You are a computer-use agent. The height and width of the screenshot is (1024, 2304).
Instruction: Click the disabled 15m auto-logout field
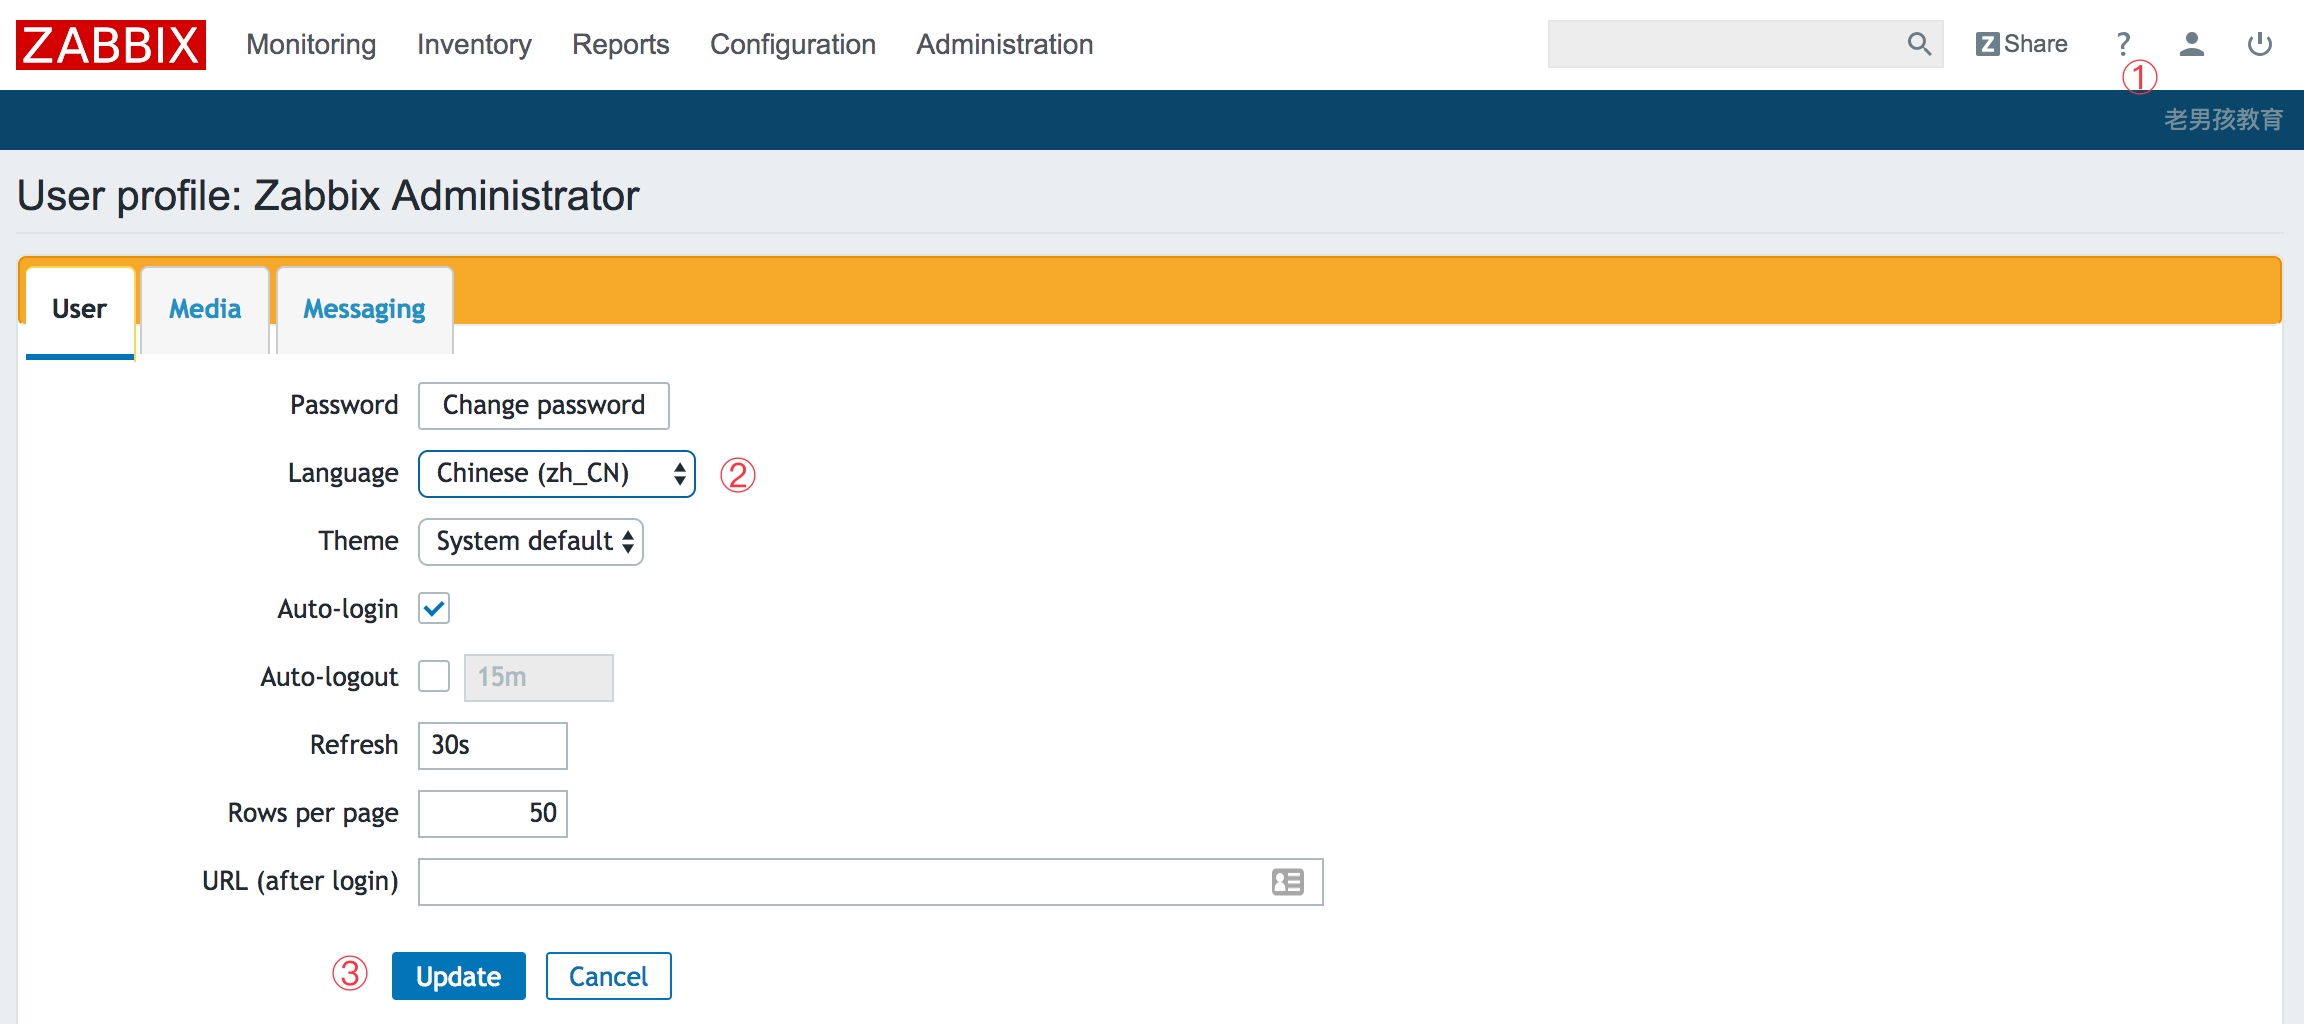(539, 678)
